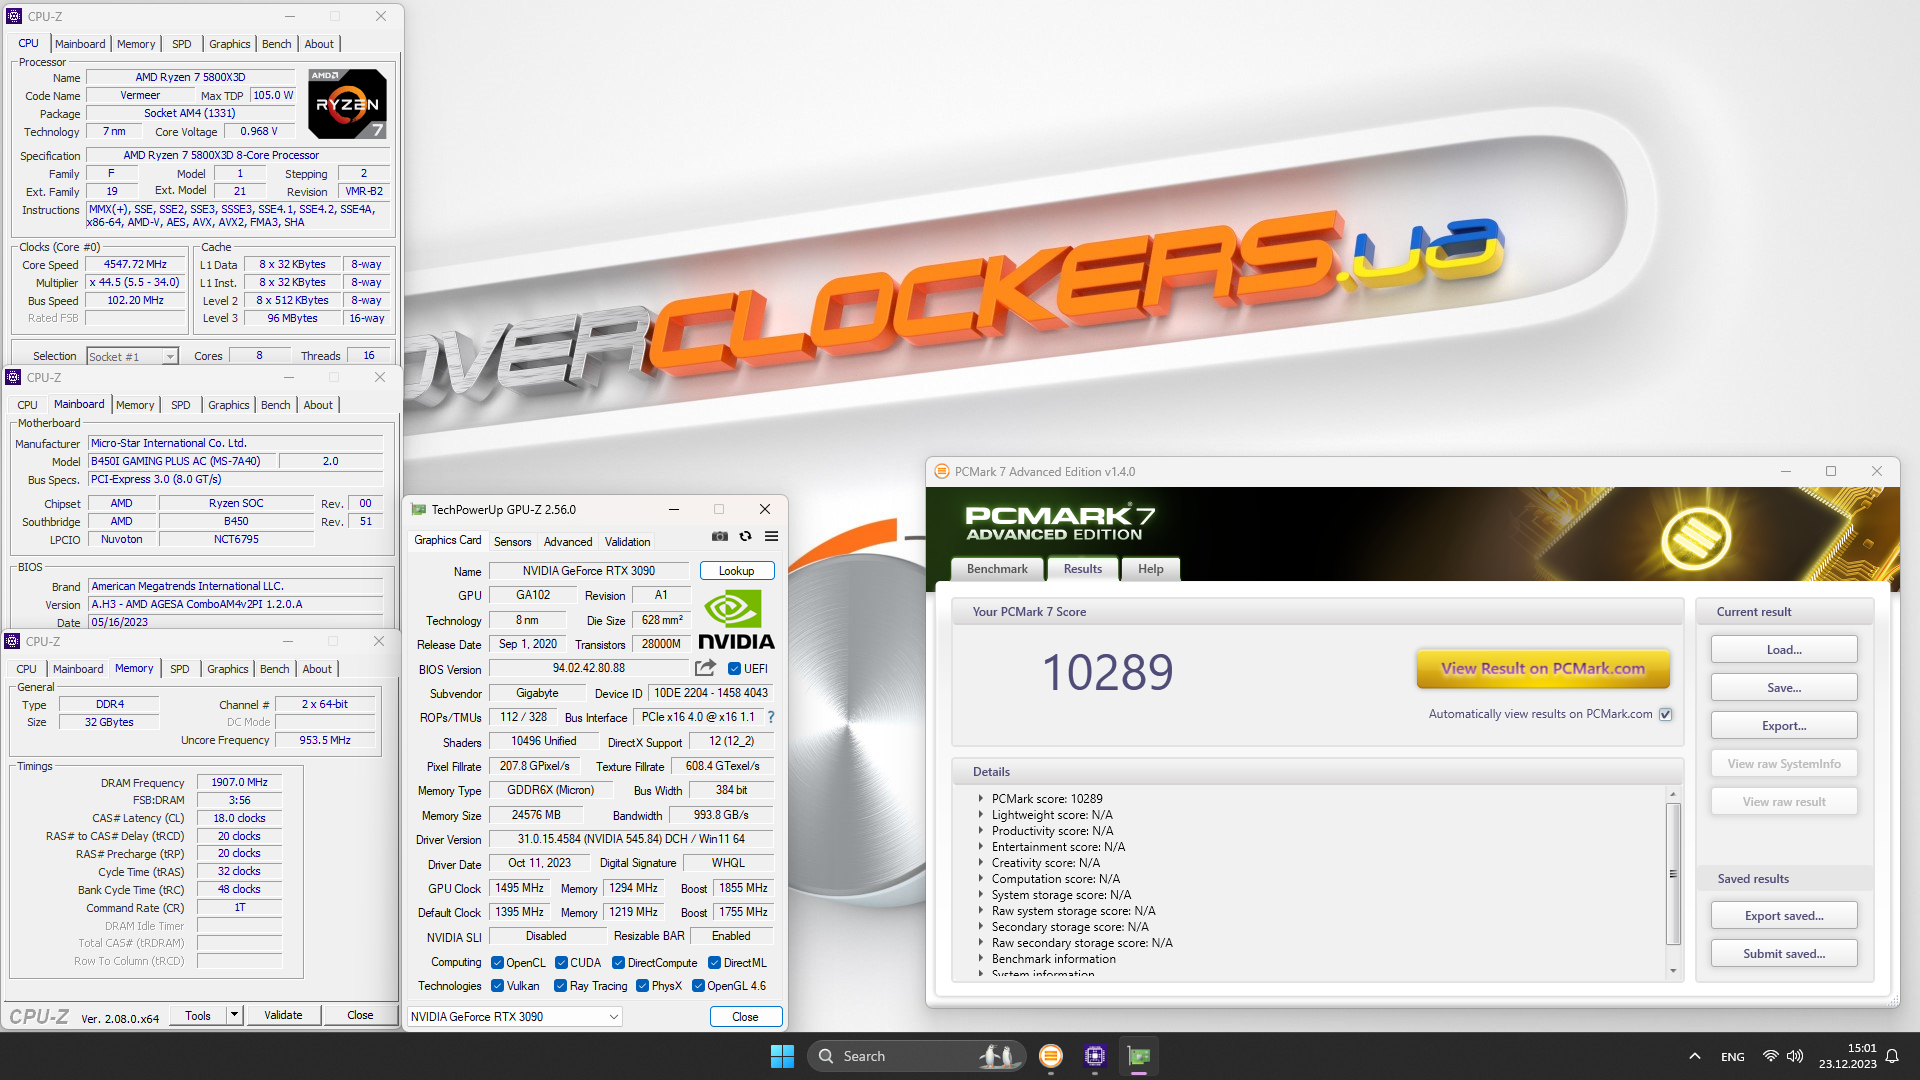Click the GPU-Z taskbar icon
Viewport: 1920px width, 1080px height.
point(1139,1056)
